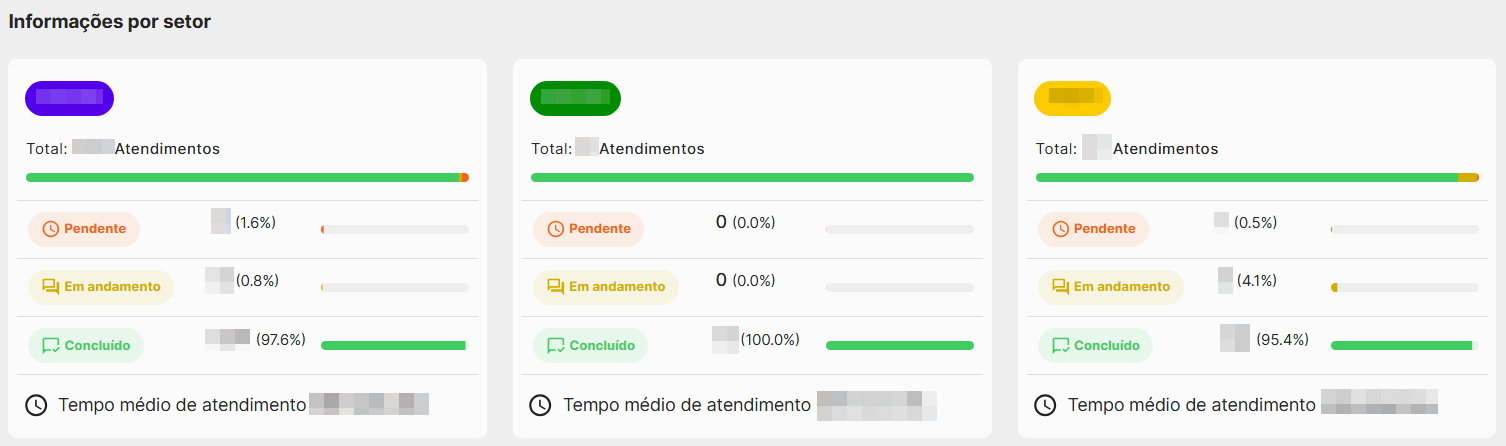This screenshot has width=1506, height=446.
Task: Click Em andamento chat icon in purple sector card
Action: (x=52, y=287)
